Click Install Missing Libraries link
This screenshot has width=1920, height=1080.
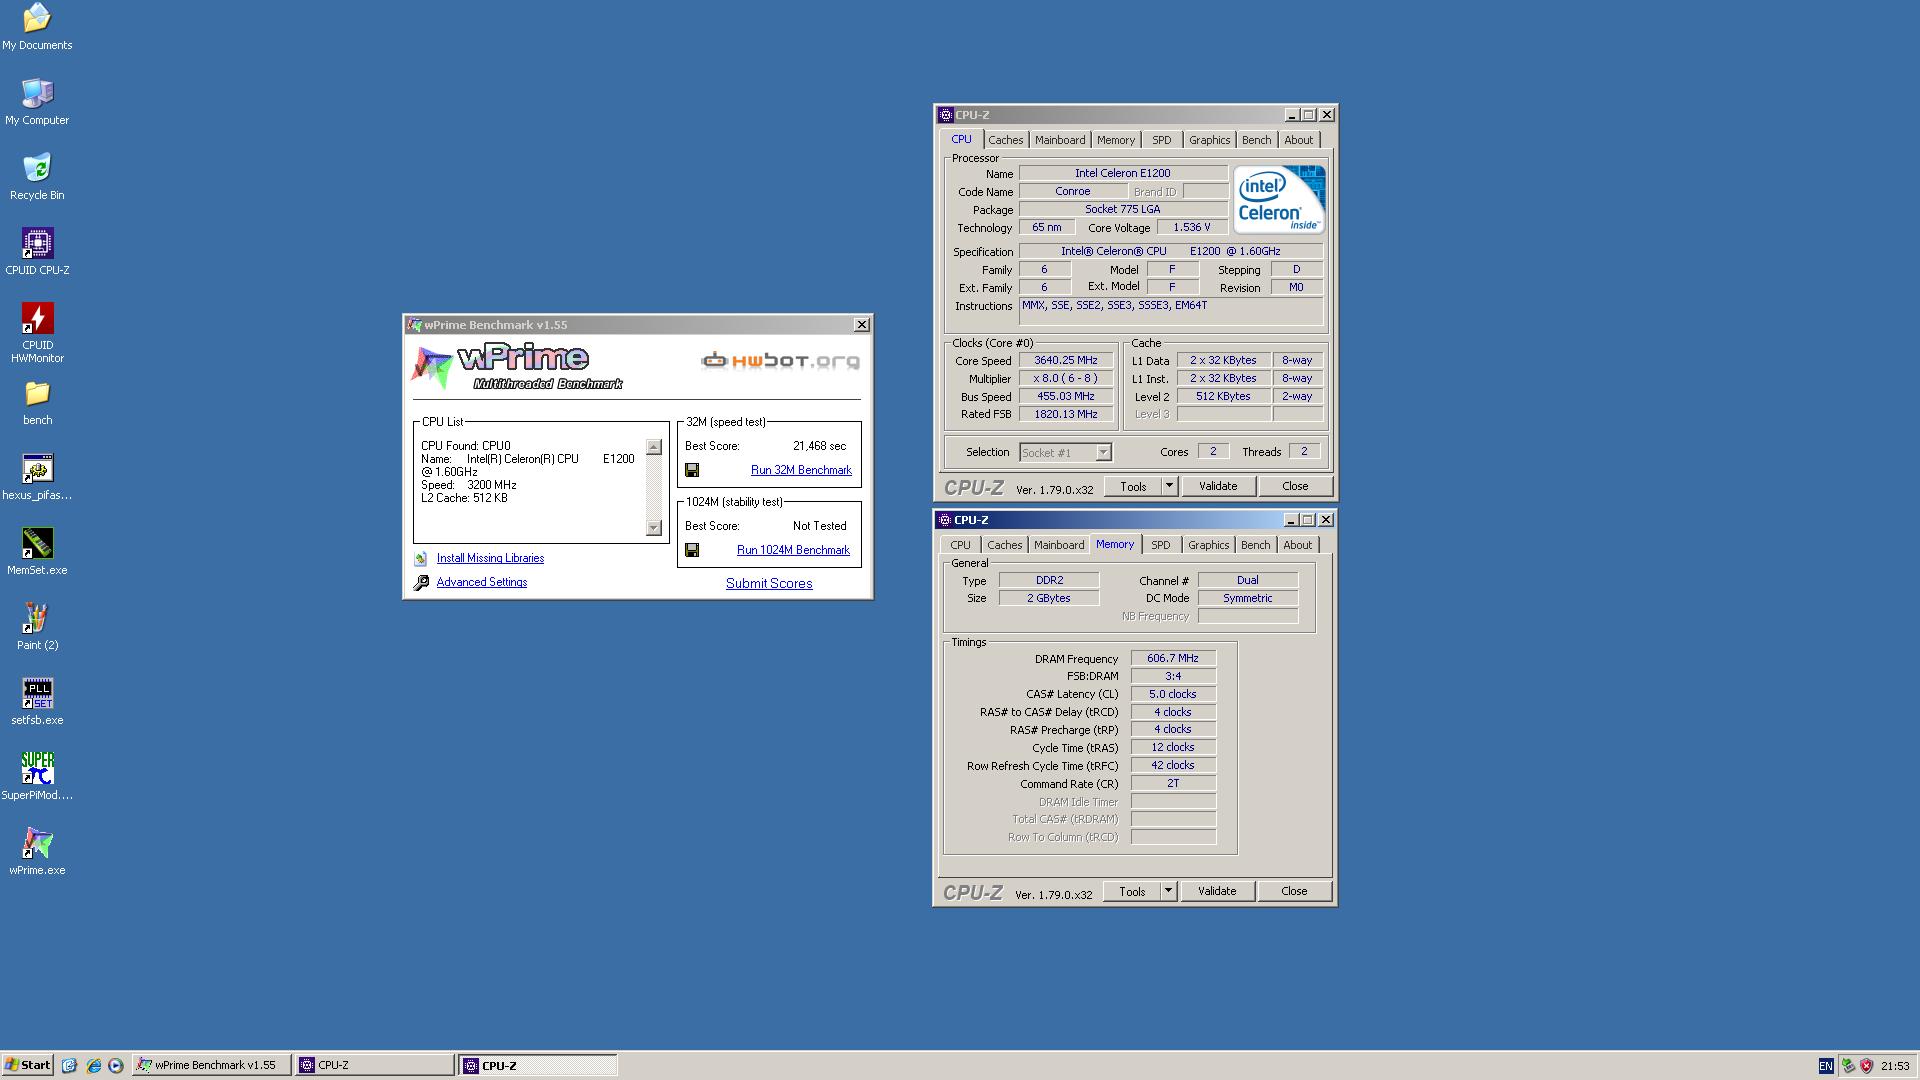point(490,558)
